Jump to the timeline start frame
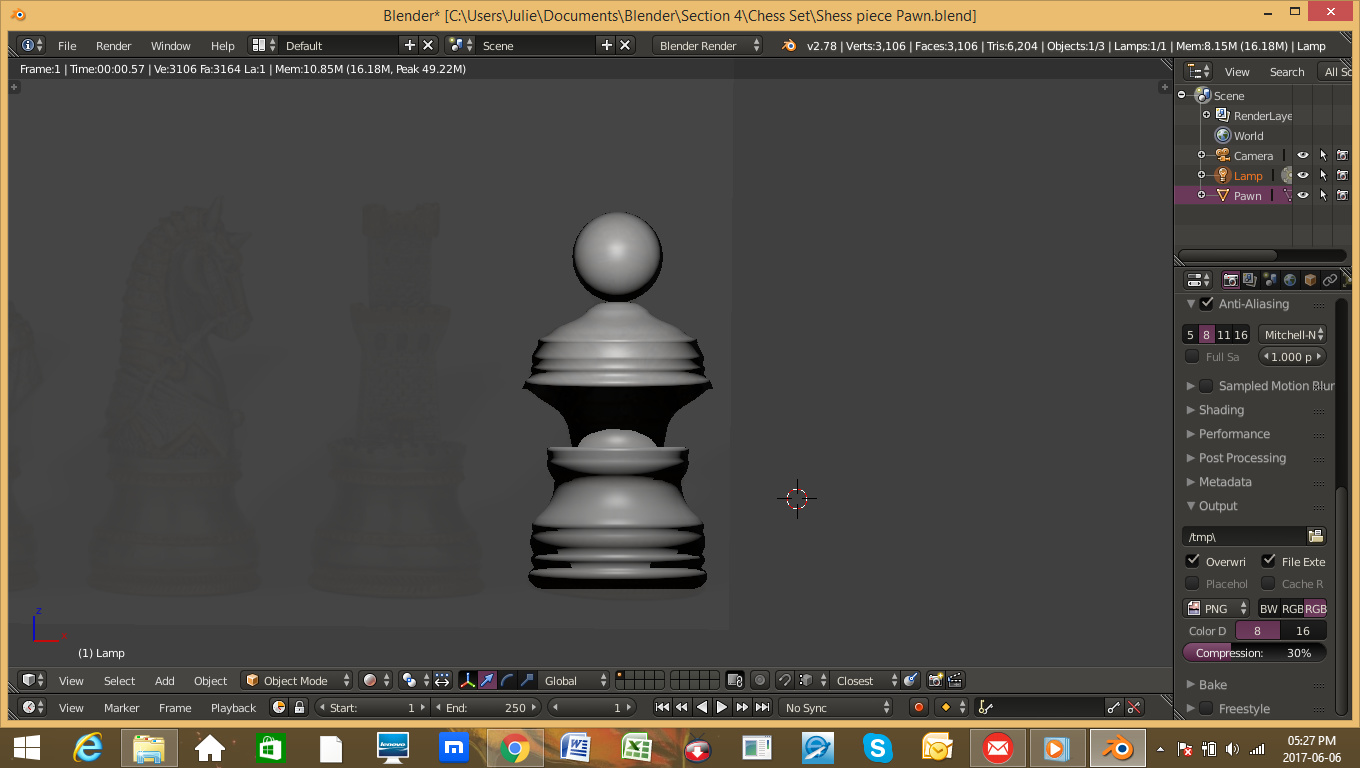This screenshot has width=1360, height=768. 661,707
